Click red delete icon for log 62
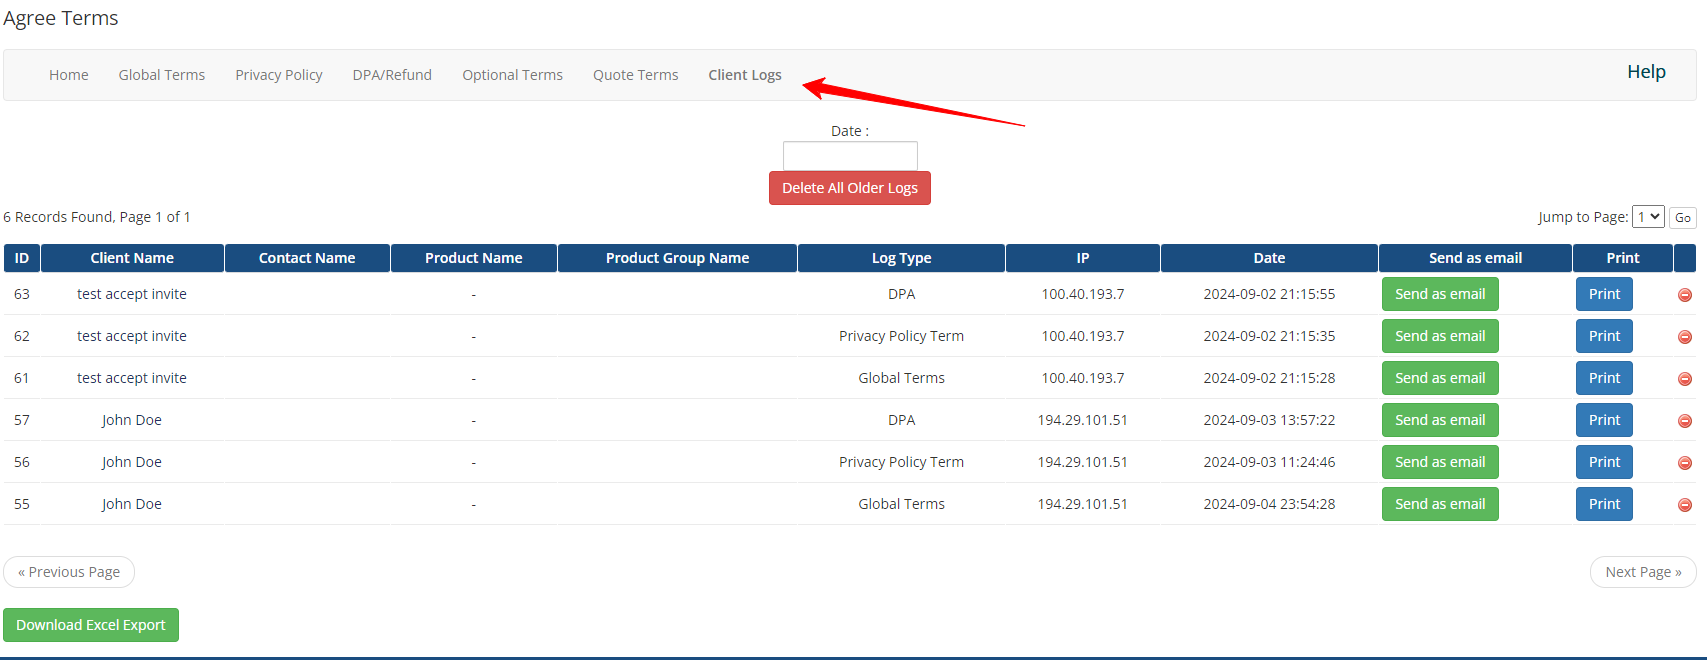 click(x=1684, y=337)
